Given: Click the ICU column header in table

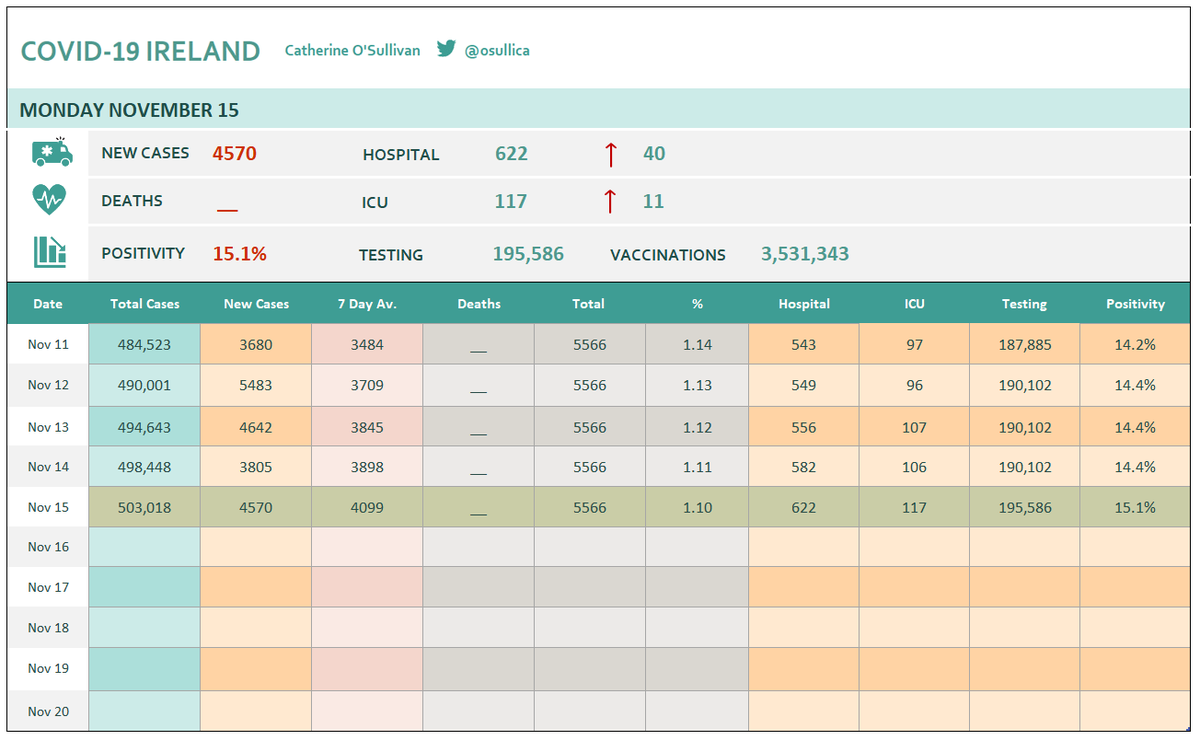Looking at the screenshot, I should tap(914, 304).
